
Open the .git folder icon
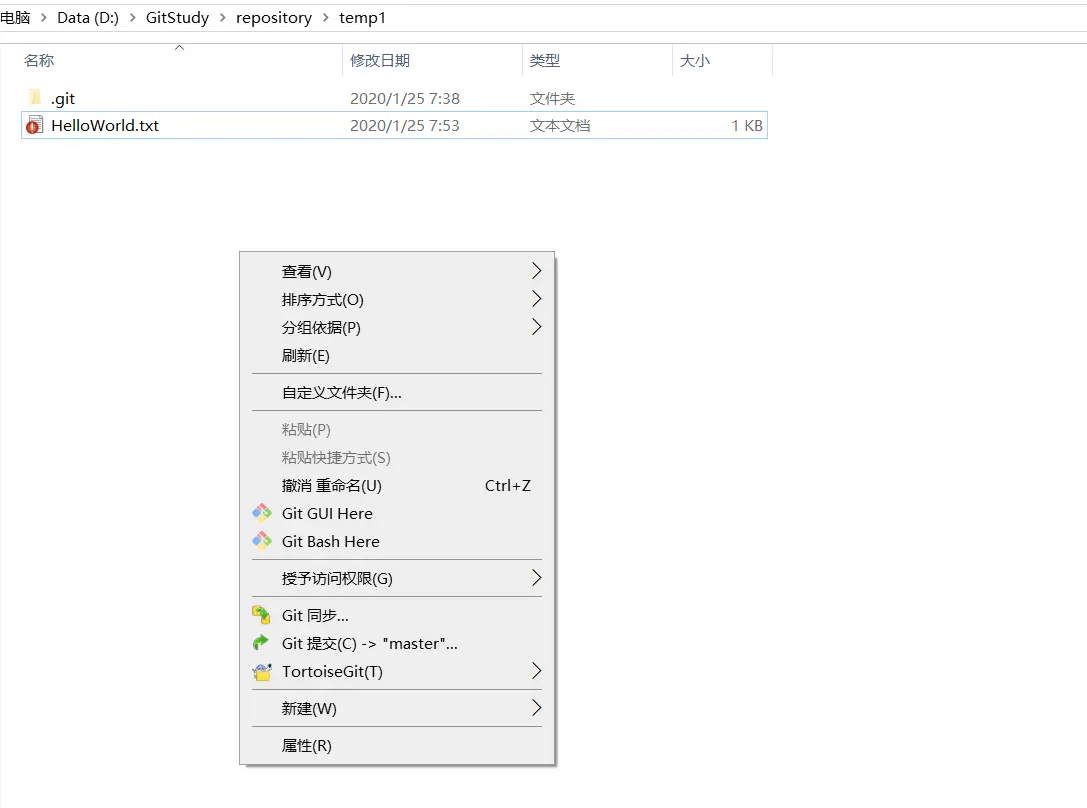click(35, 97)
